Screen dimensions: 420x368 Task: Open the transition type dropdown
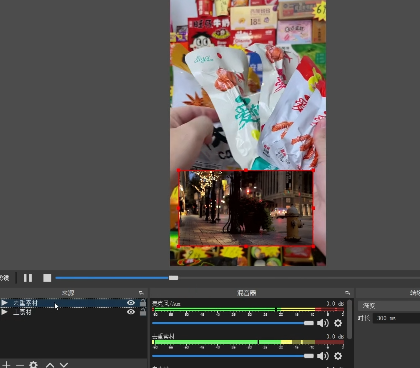tap(389, 306)
